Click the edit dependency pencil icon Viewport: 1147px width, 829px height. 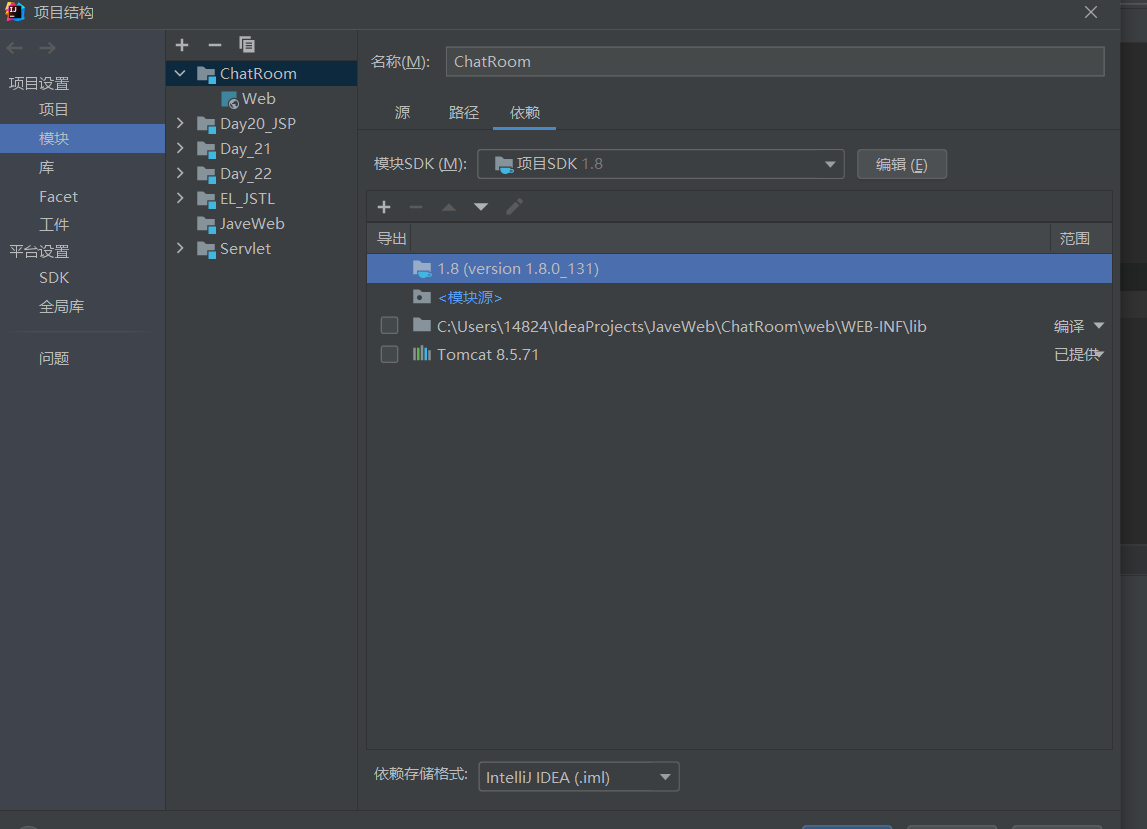pos(513,207)
